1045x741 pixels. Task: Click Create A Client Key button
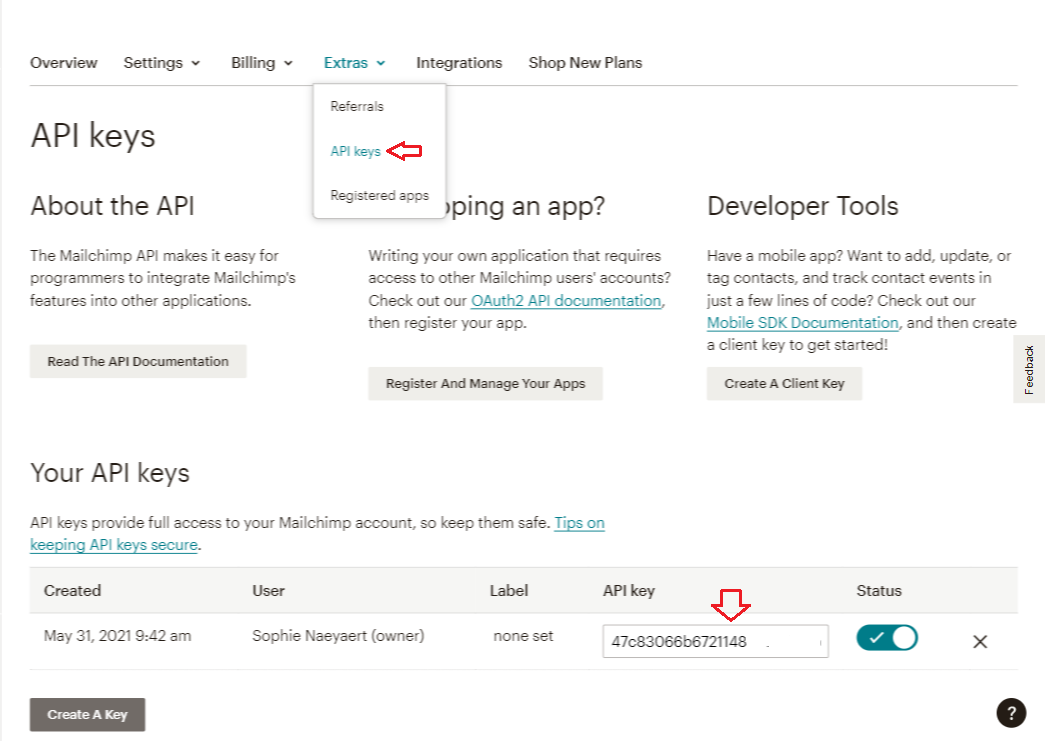[784, 383]
